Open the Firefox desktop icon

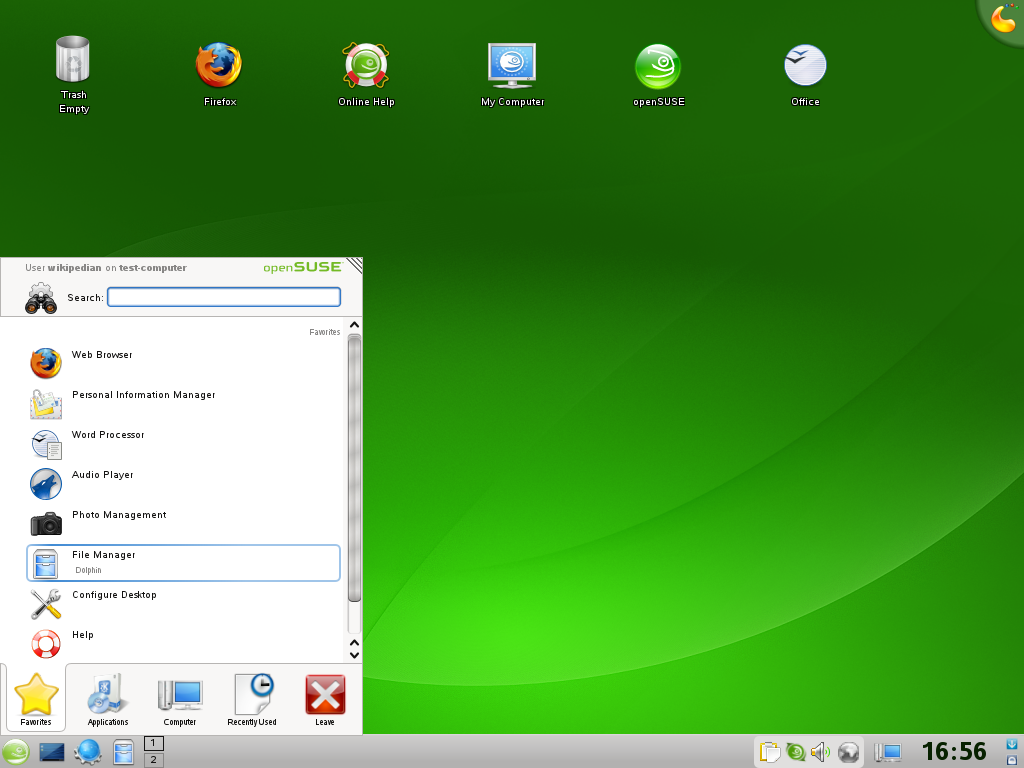tap(219, 67)
